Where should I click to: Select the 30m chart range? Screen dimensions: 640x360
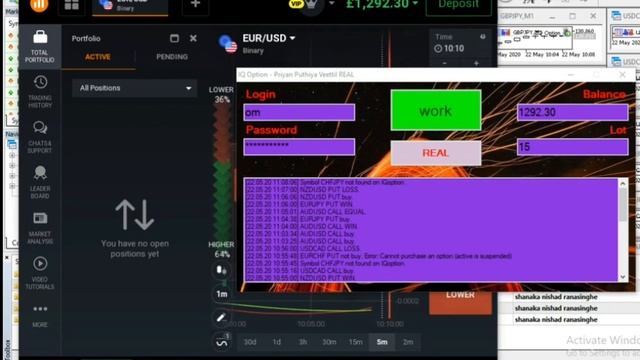[x=329, y=342]
